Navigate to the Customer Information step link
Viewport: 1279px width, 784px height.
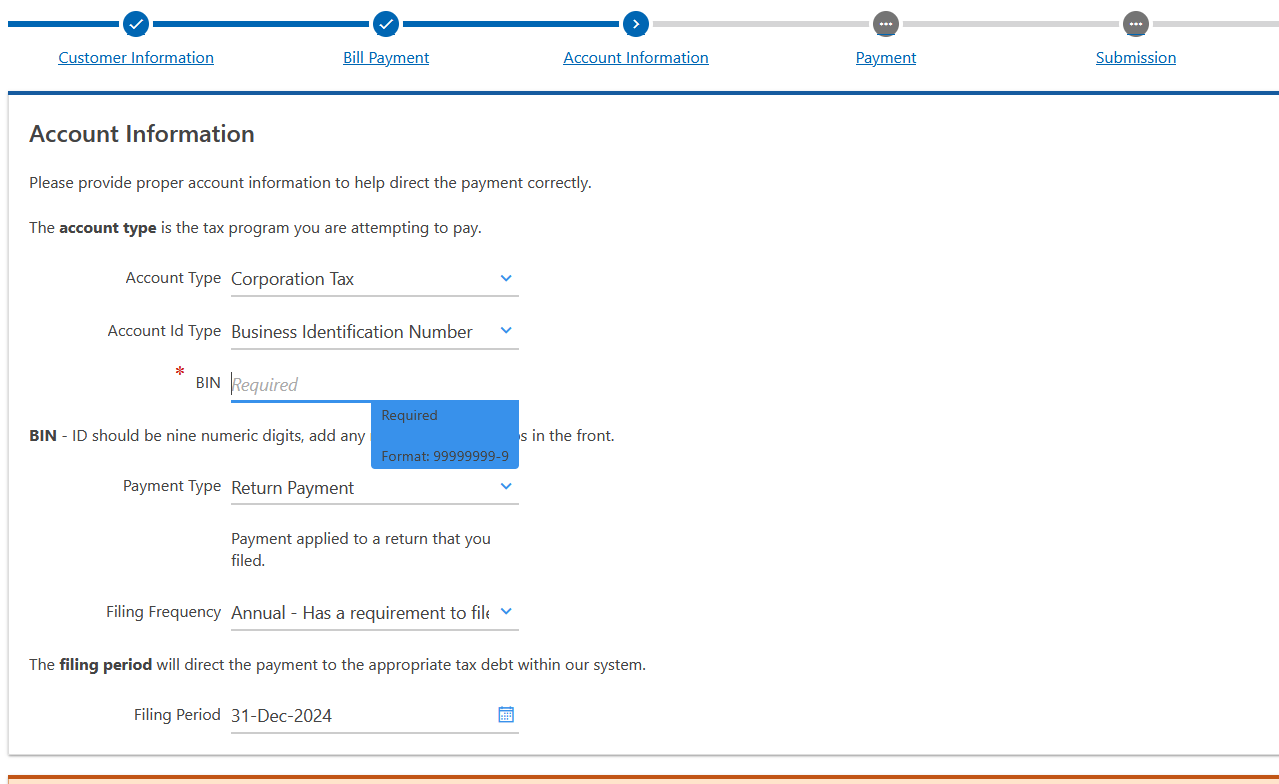(135, 57)
